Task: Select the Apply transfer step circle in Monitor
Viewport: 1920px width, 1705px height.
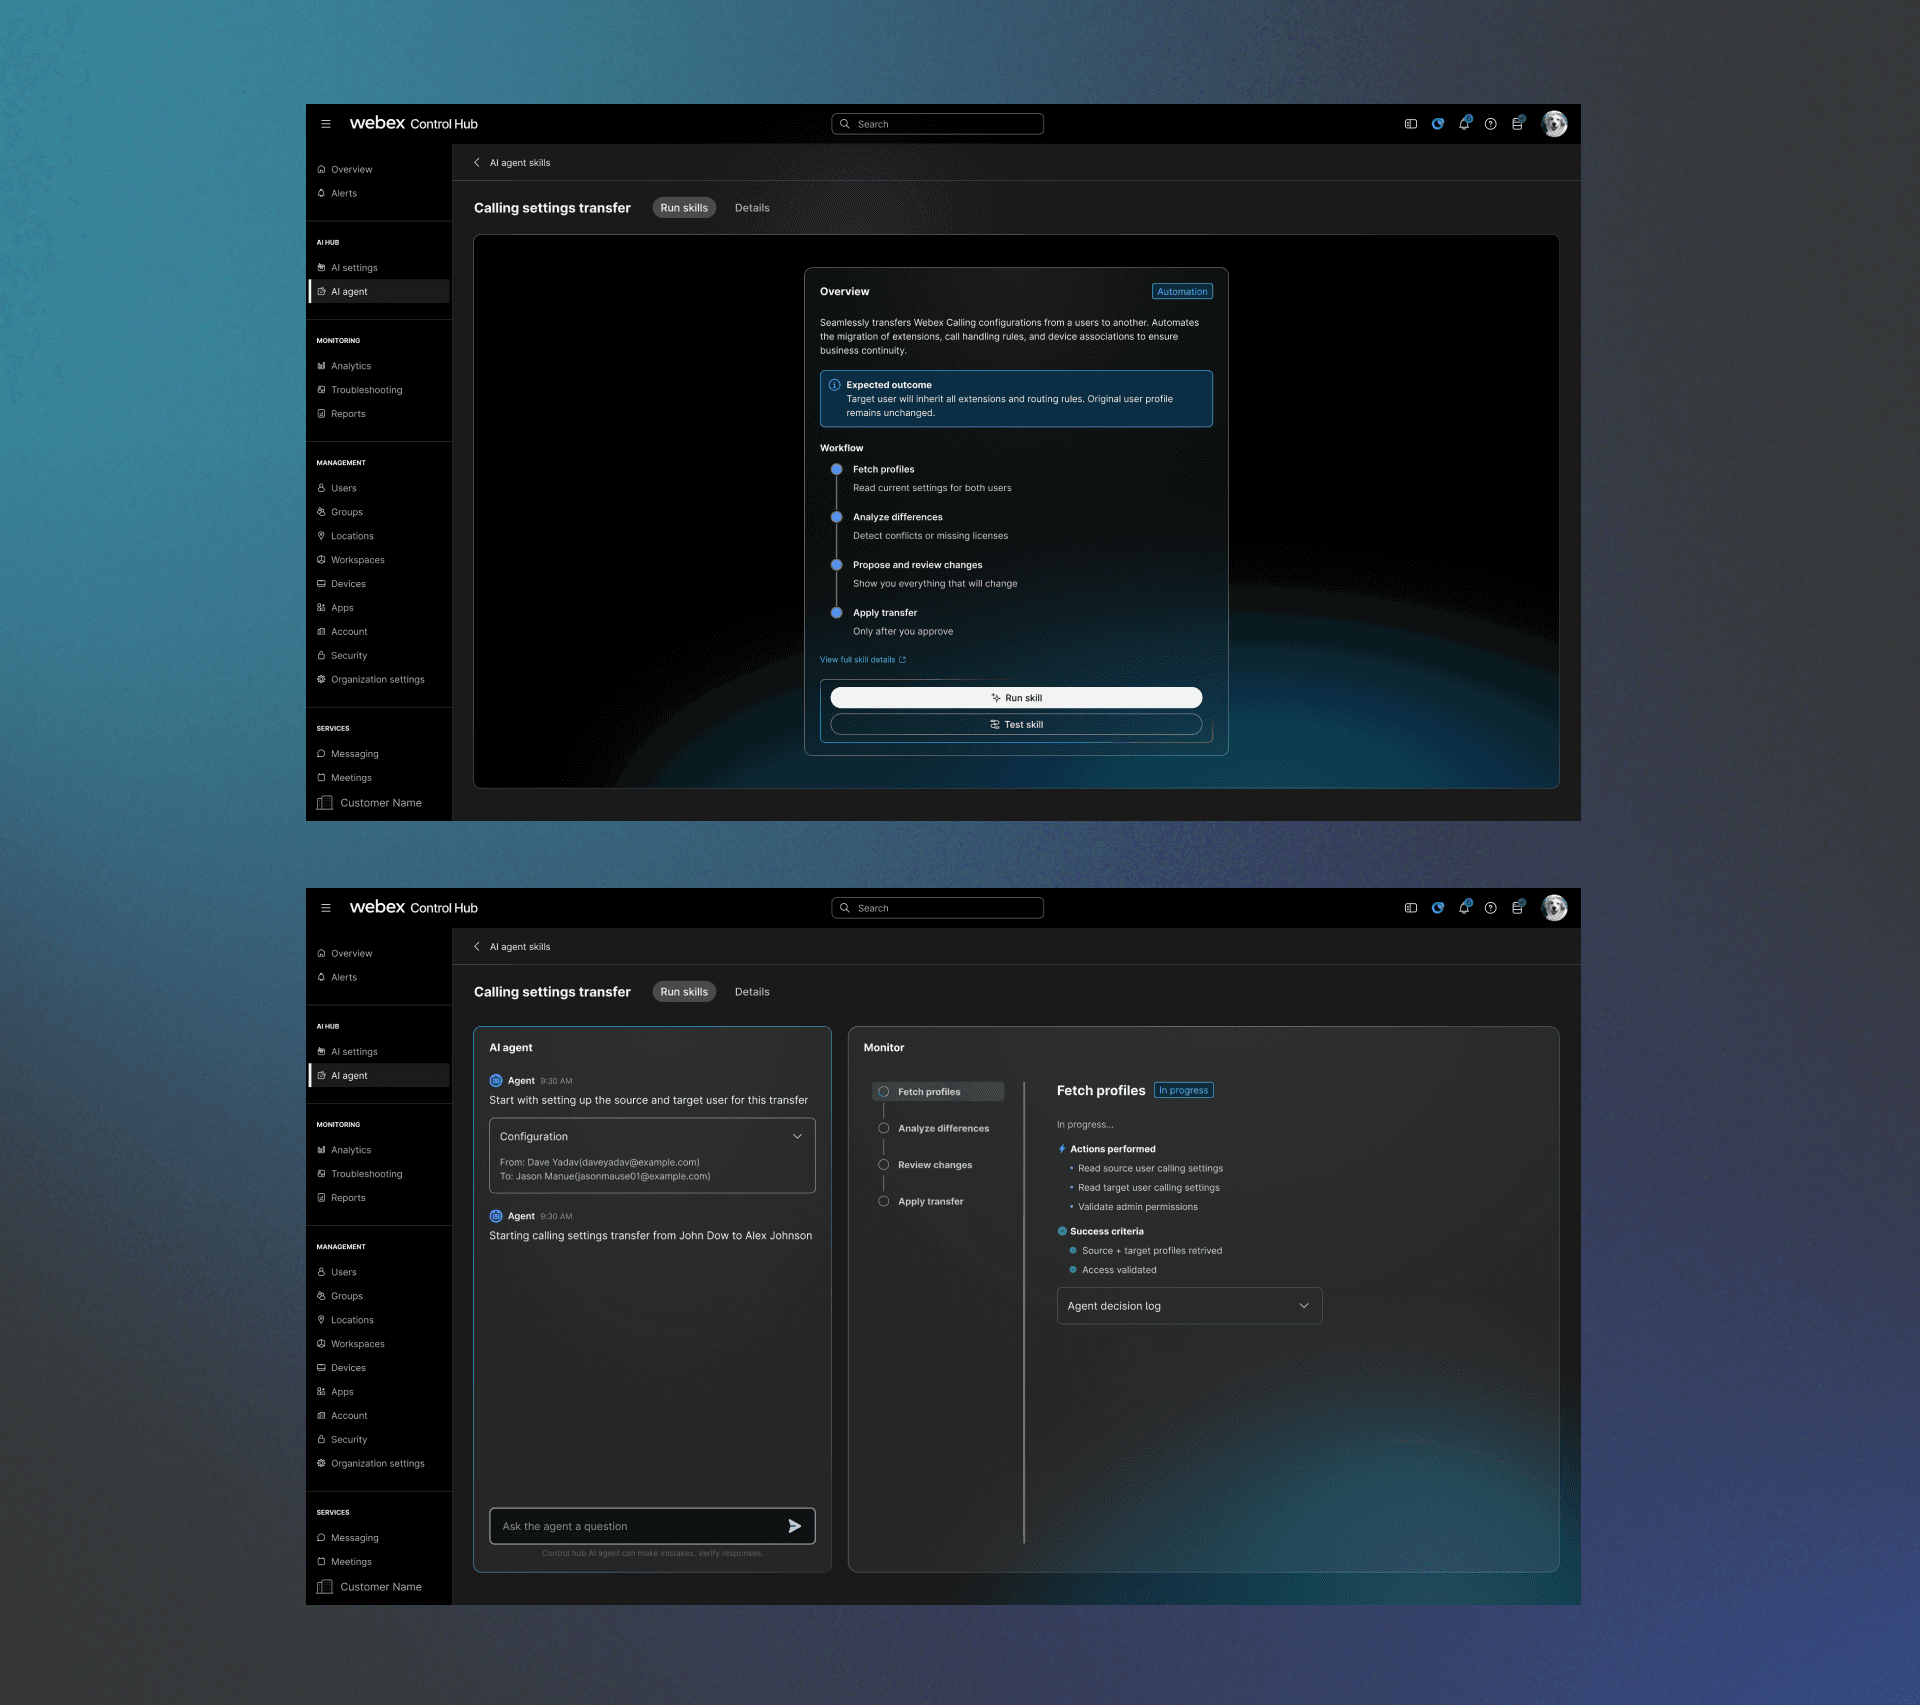Action: [883, 1202]
